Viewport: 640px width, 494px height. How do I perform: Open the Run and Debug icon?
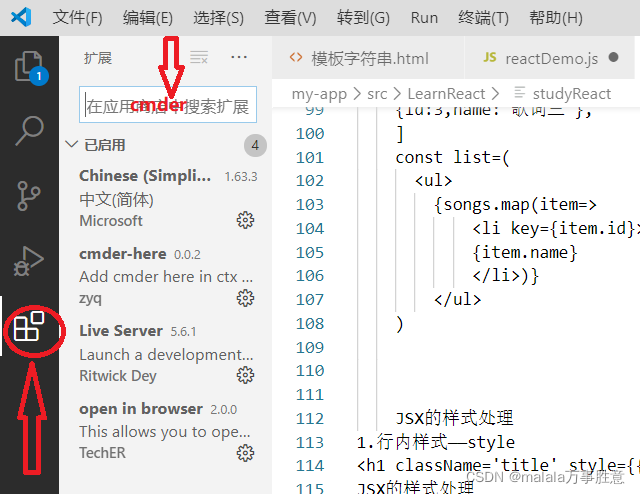[29, 261]
